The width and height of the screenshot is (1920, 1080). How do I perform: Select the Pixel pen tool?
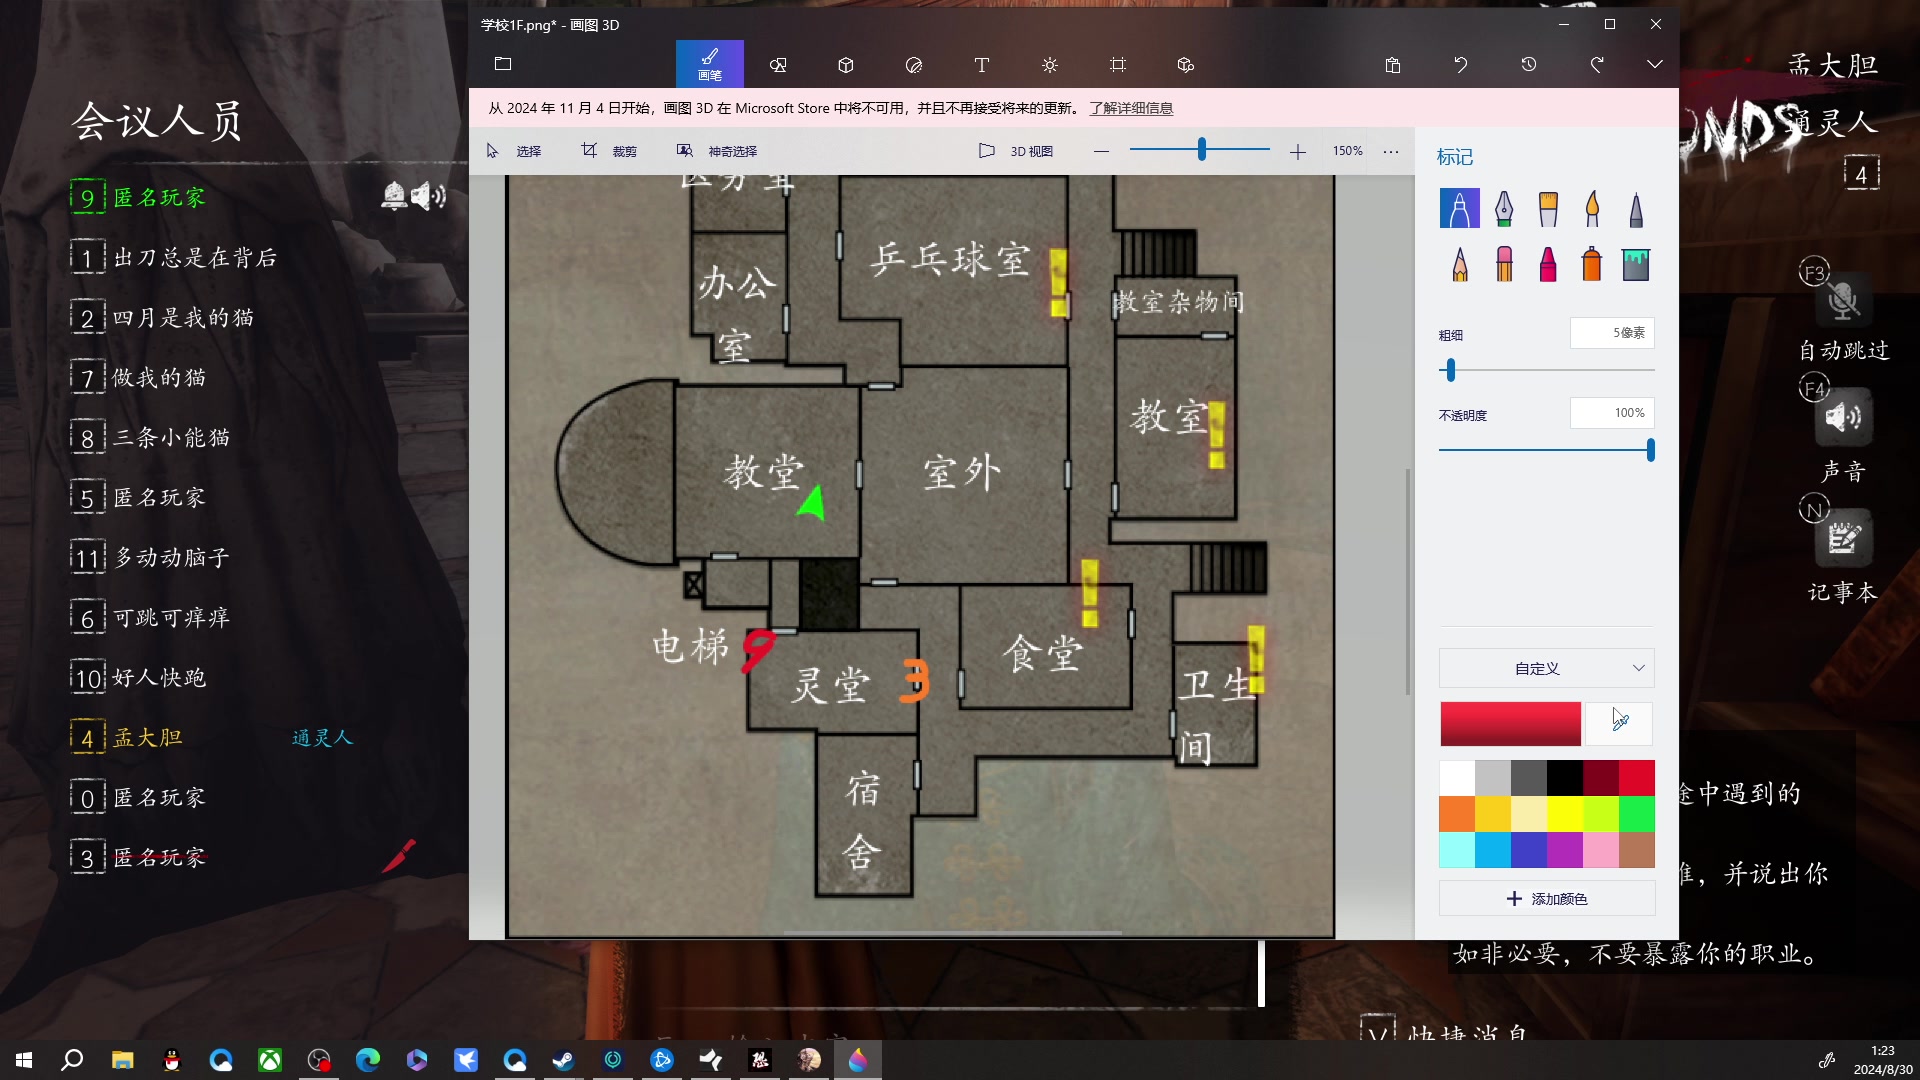click(x=1636, y=209)
